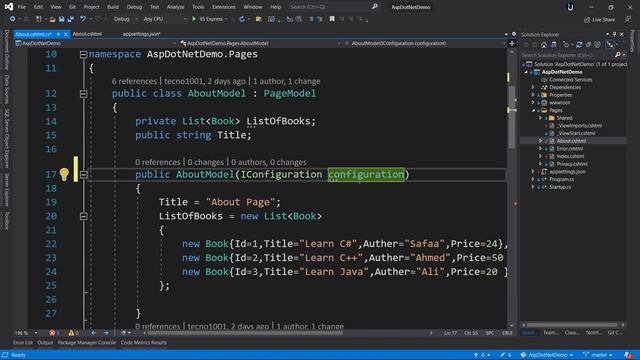Open the Any CPU platform dropdown
The height and width of the screenshot is (360, 640).
[x=164, y=19]
